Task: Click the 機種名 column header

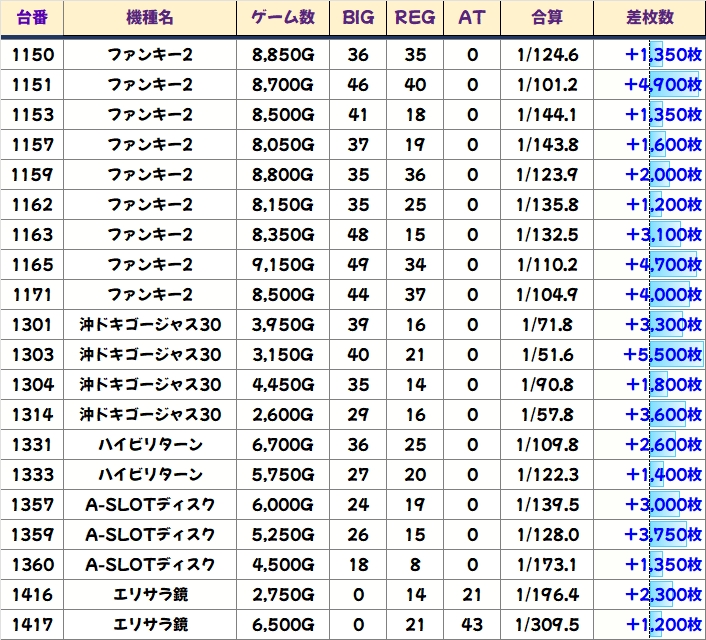Action: [150, 18]
